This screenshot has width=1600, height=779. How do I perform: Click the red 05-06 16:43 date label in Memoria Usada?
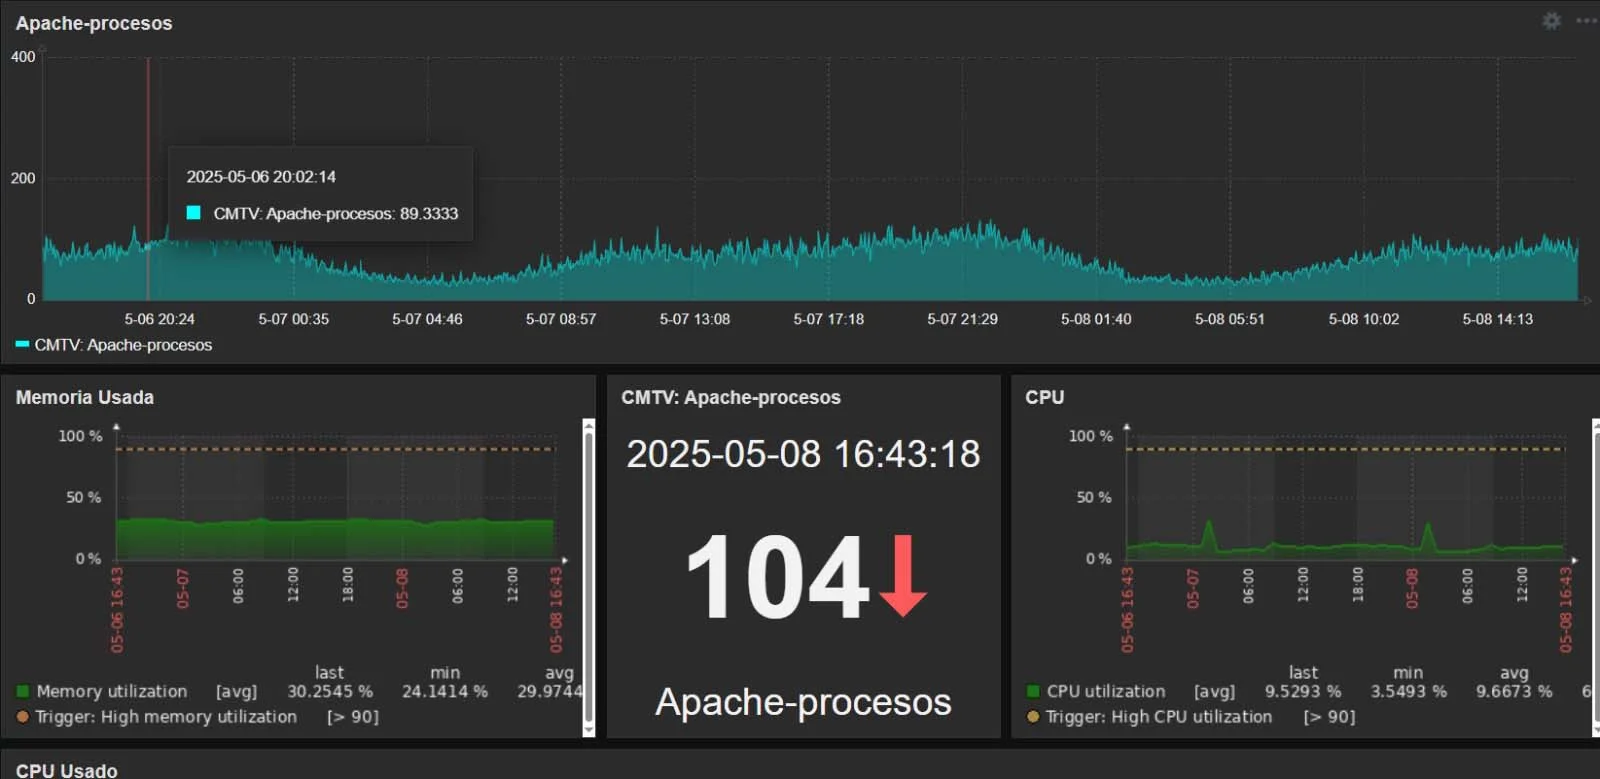117,610
